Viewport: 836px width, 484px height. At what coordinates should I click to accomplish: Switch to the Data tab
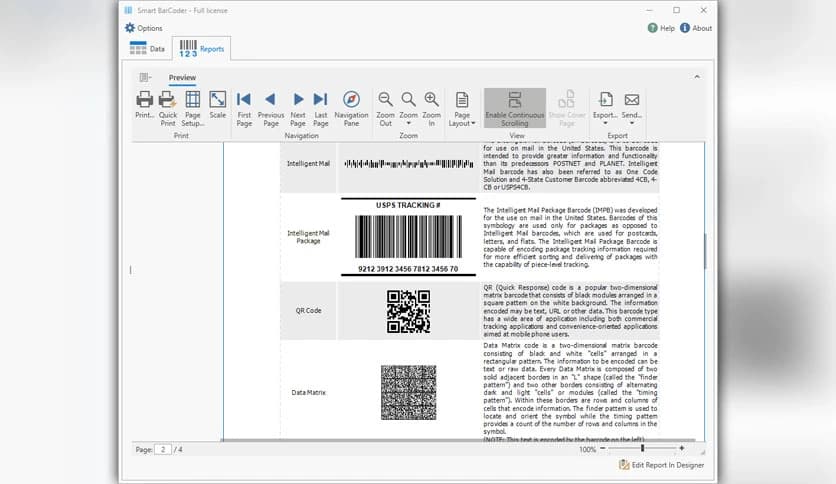tap(147, 49)
